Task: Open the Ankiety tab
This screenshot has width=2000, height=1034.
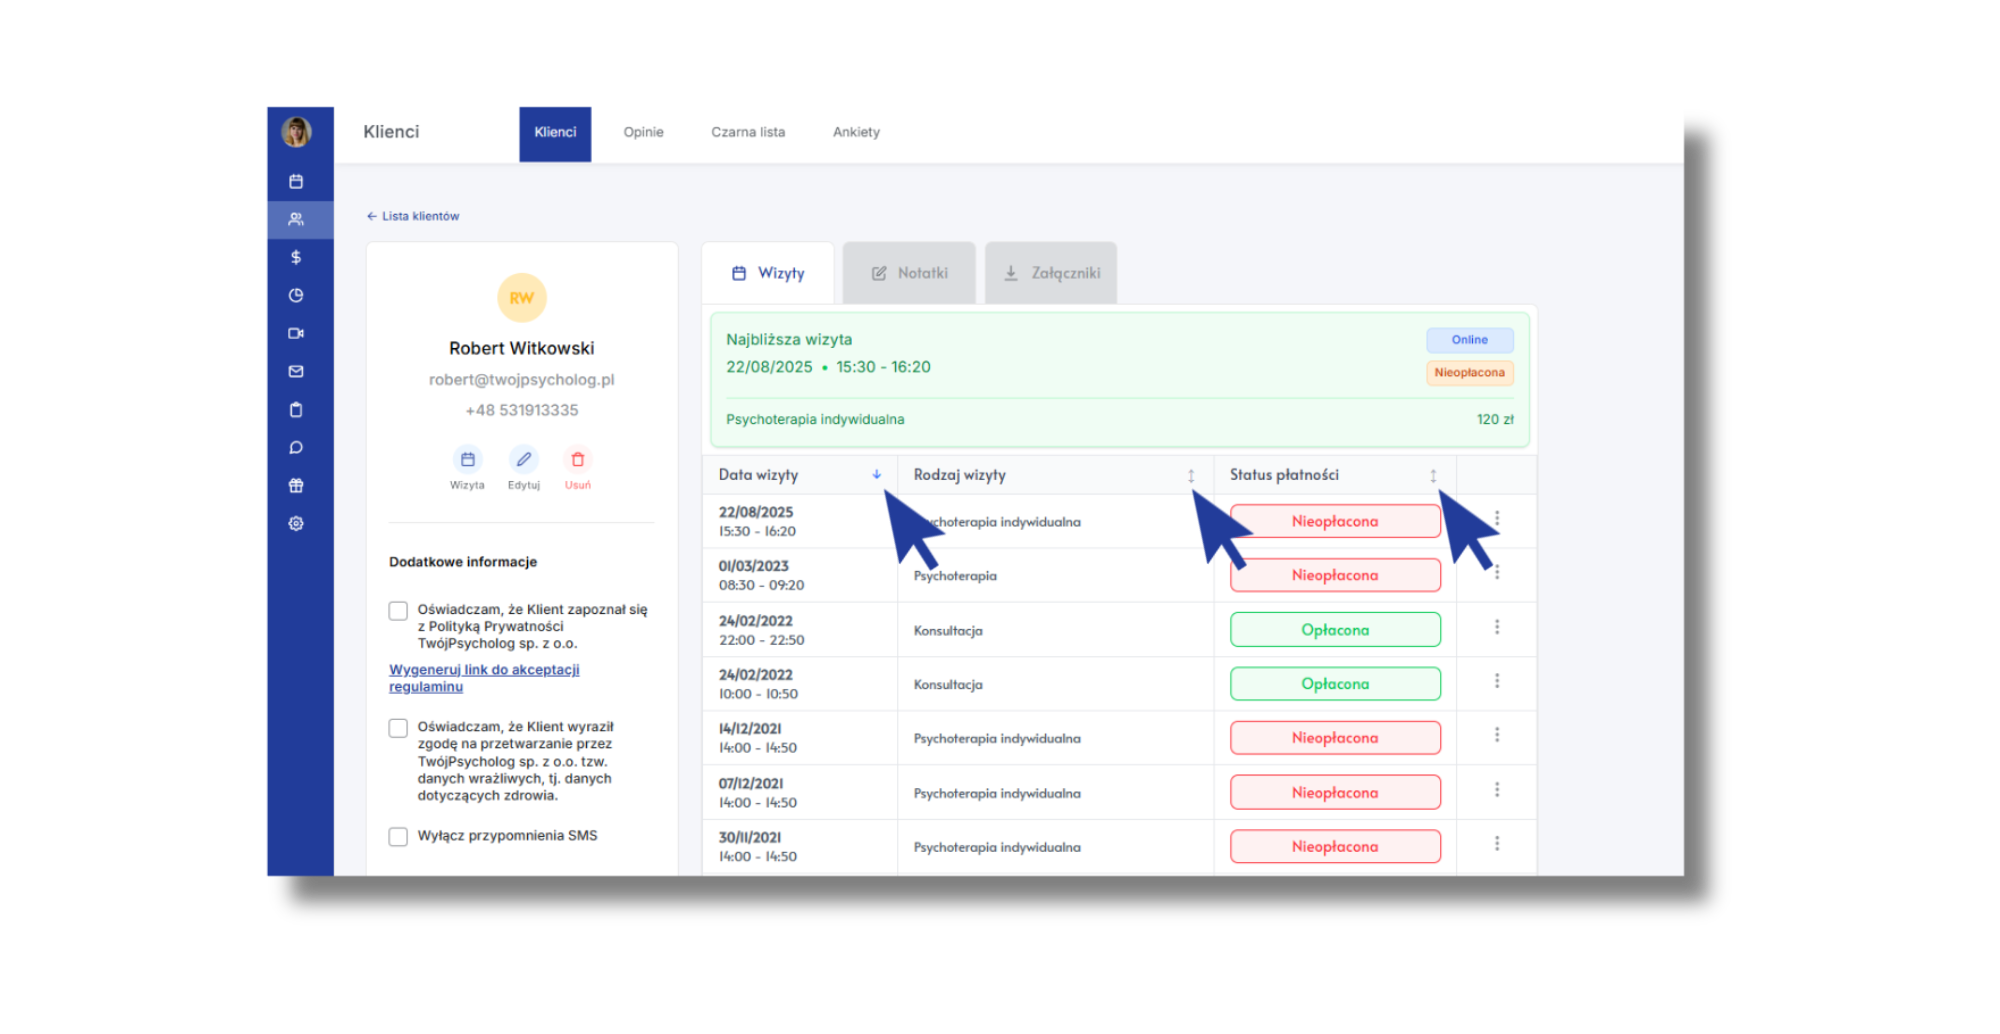Action: (x=856, y=132)
